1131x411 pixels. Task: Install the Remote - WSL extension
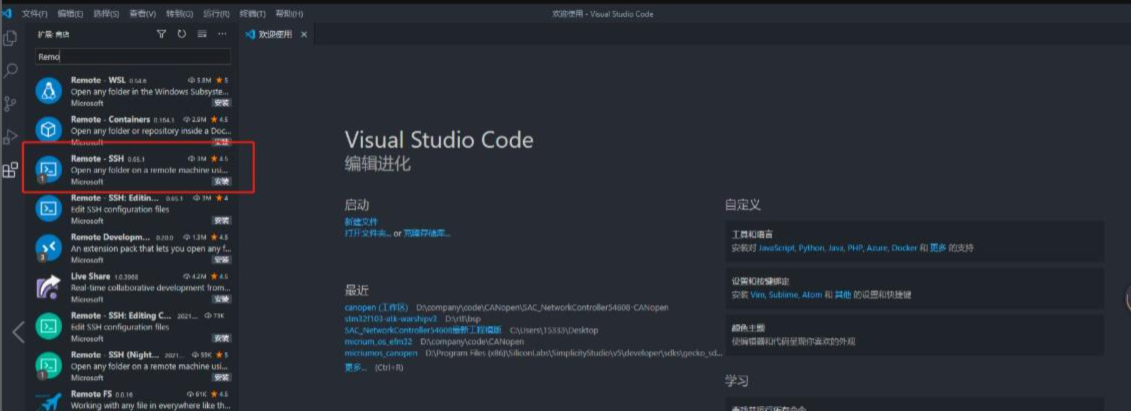click(x=221, y=103)
